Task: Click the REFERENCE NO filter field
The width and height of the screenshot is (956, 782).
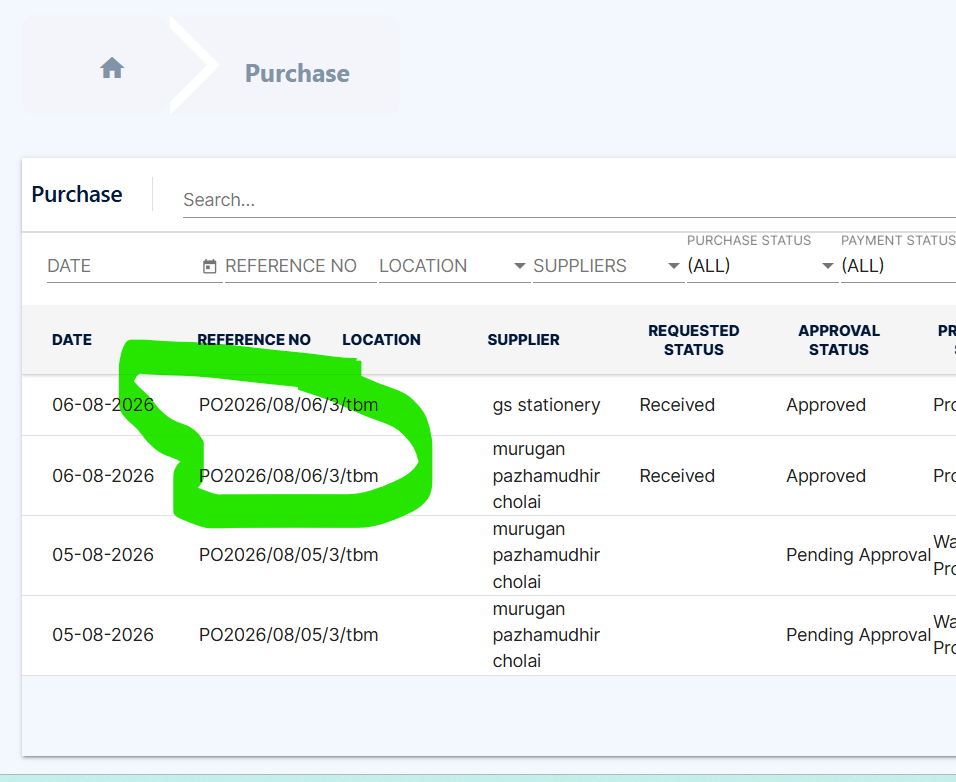Action: [300, 266]
